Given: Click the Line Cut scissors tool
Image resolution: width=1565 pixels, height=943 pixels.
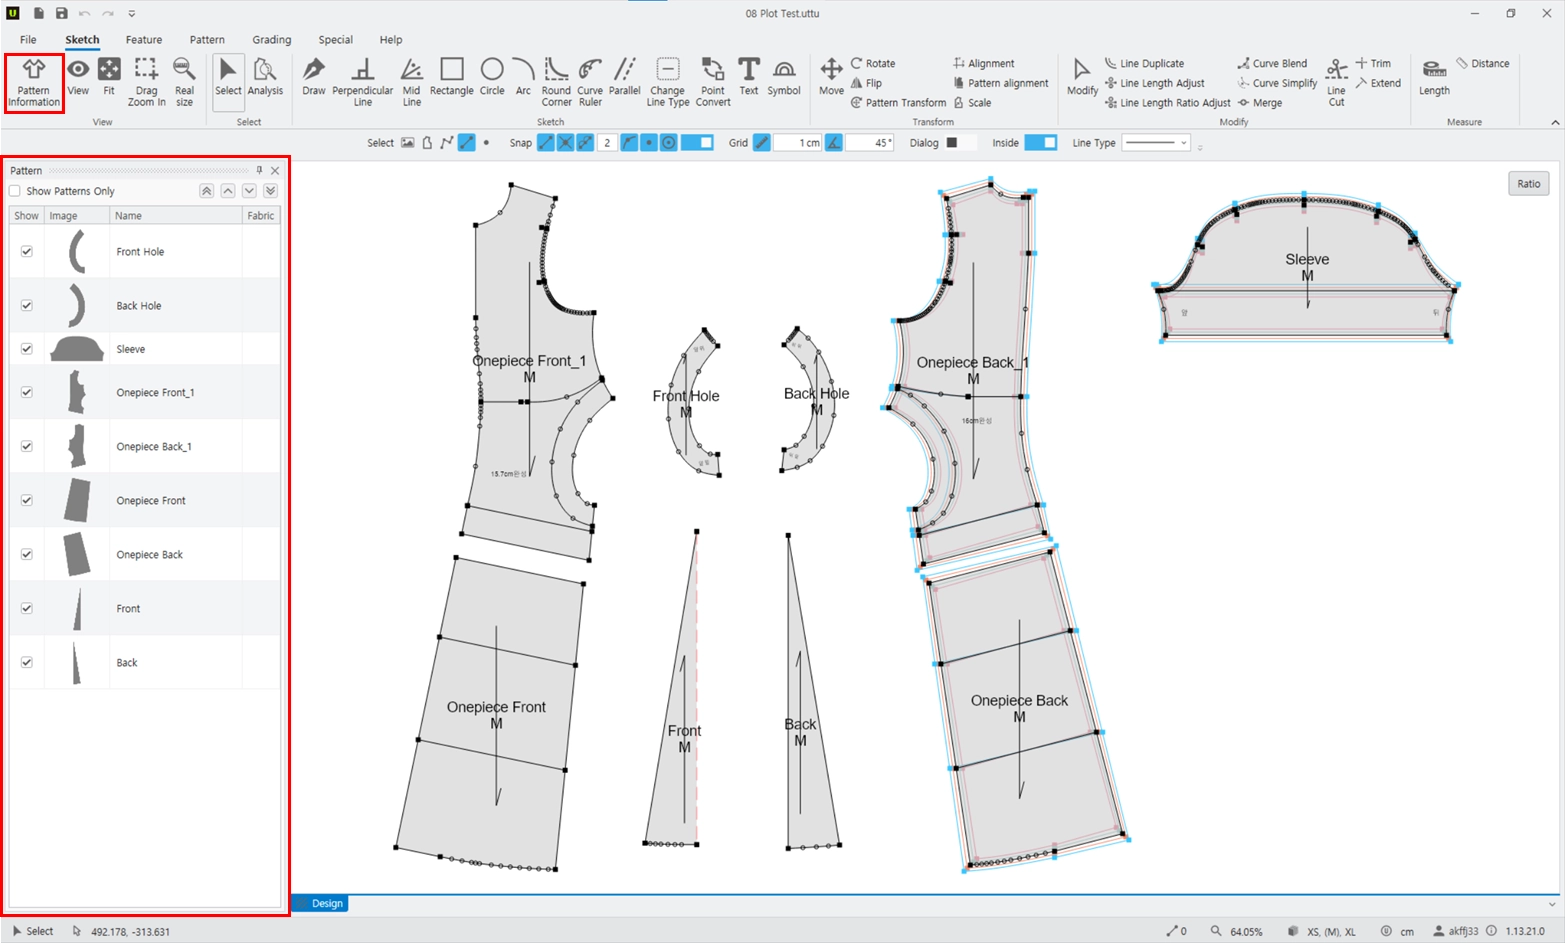Looking at the screenshot, I should click(1336, 82).
